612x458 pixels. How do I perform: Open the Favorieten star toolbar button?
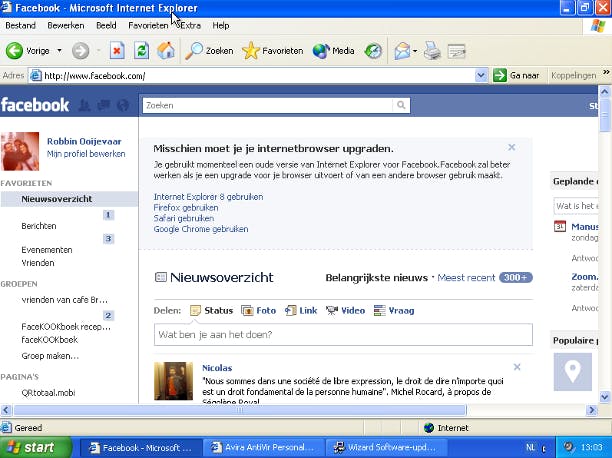272,51
